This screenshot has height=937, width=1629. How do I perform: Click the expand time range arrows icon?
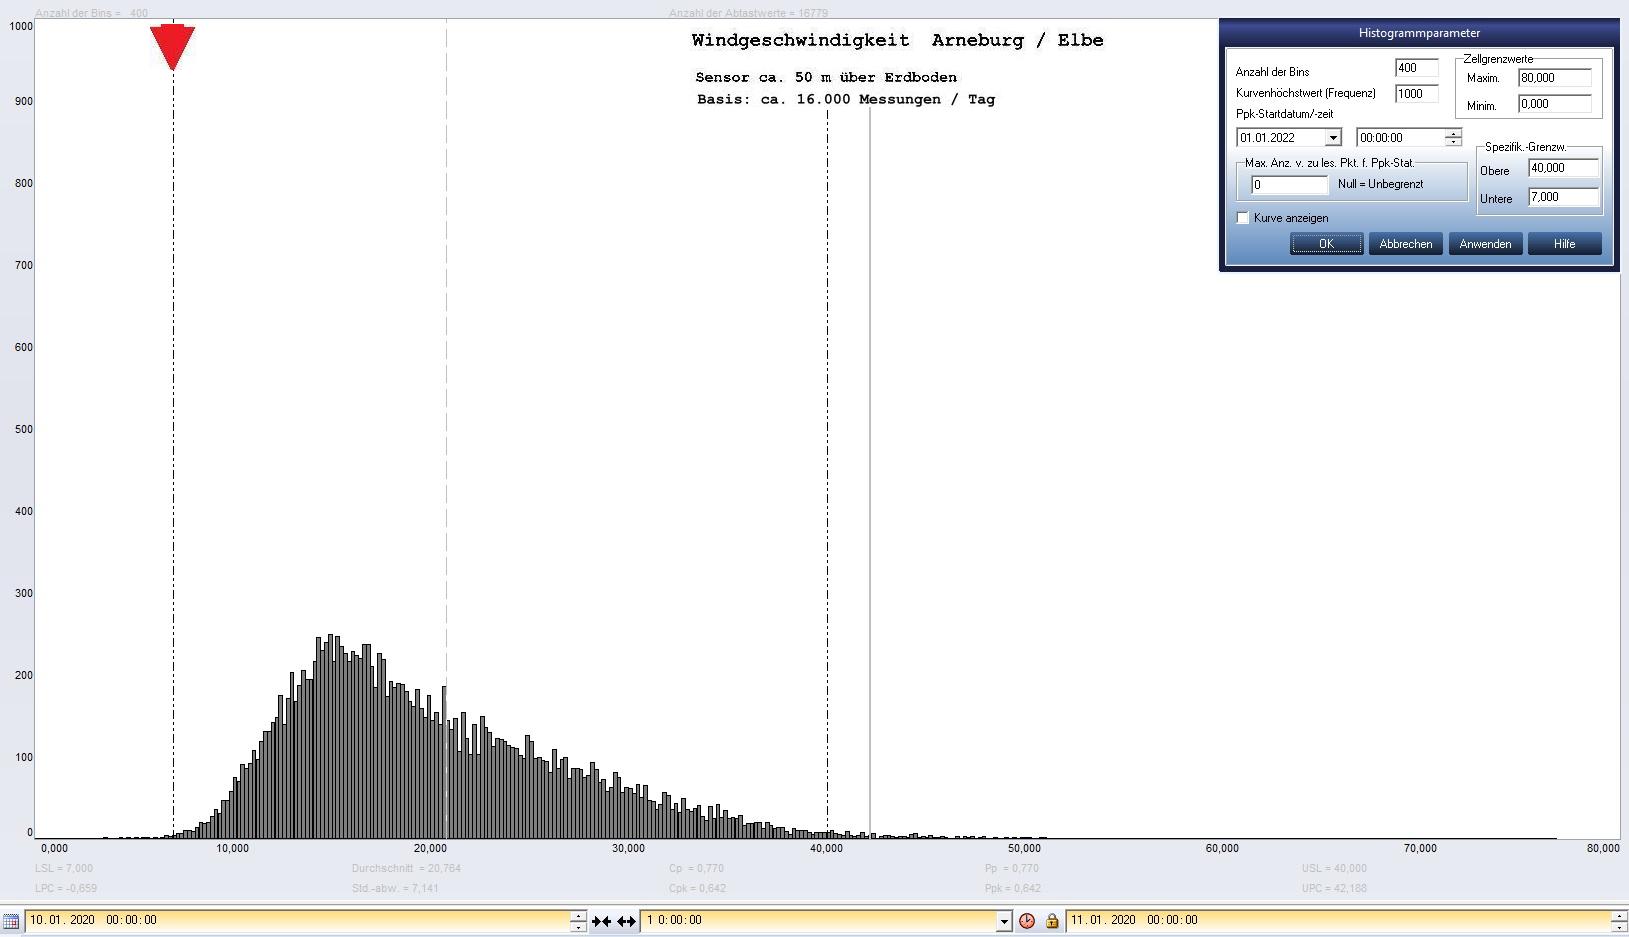[626, 921]
